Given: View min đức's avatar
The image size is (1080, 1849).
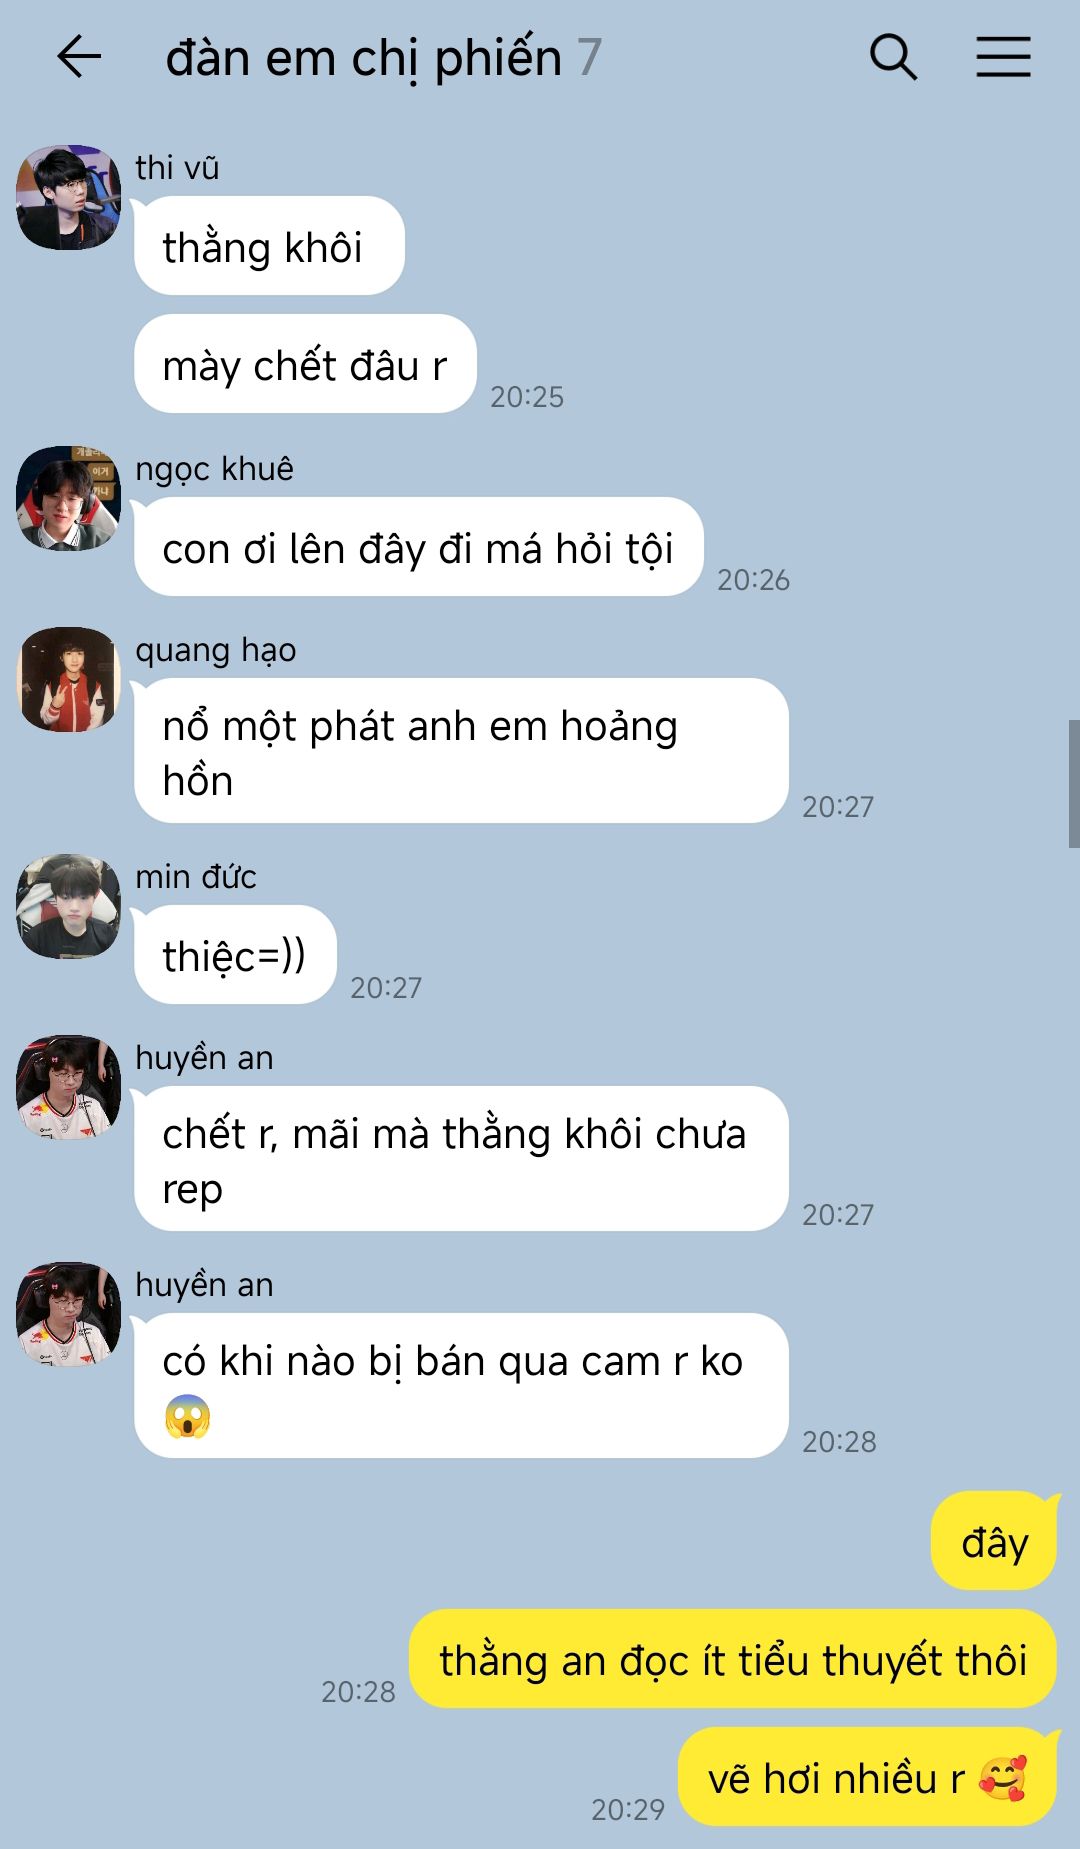Looking at the screenshot, I should [69, 906].
